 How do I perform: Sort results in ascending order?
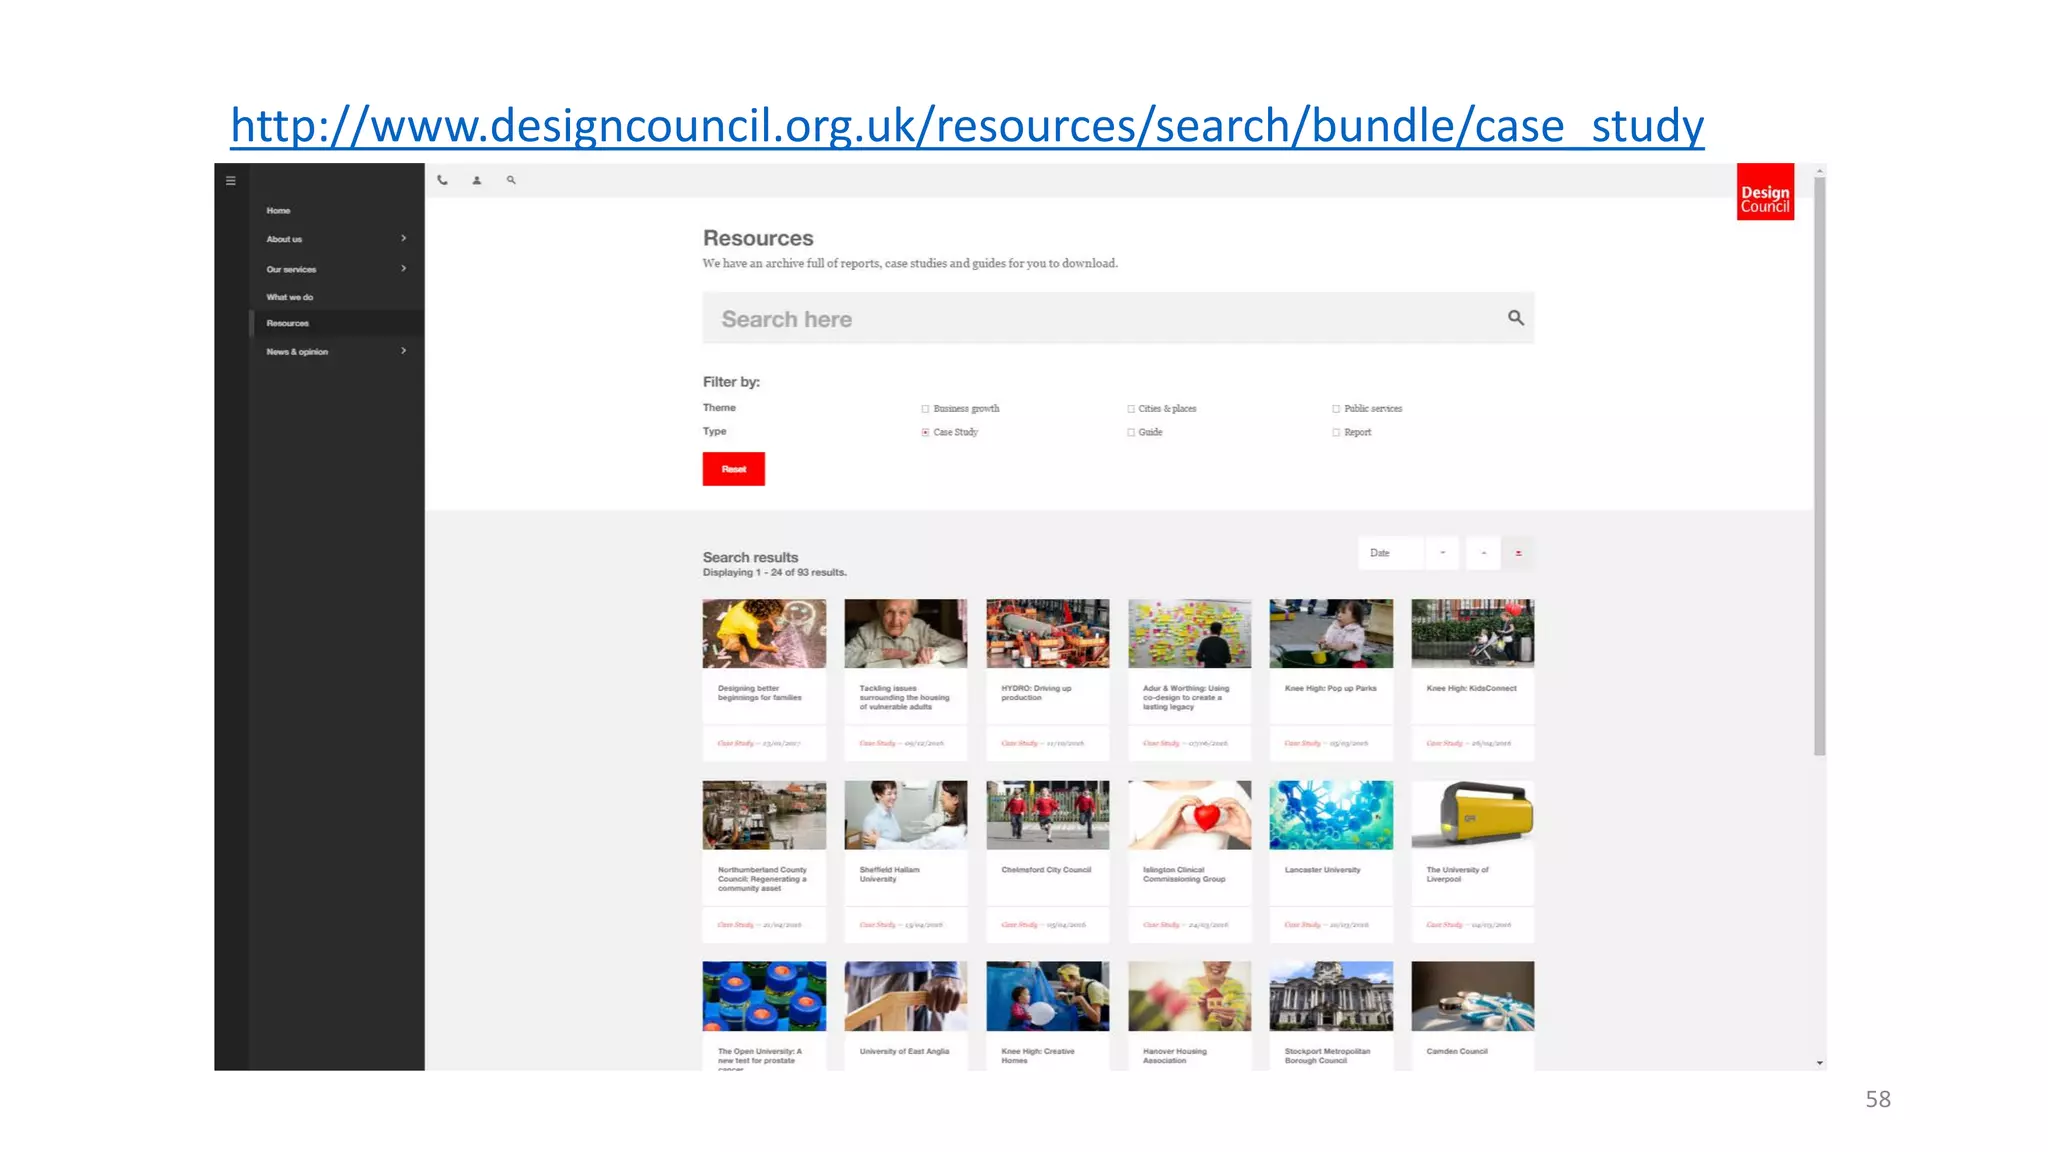click(1483, 553)
